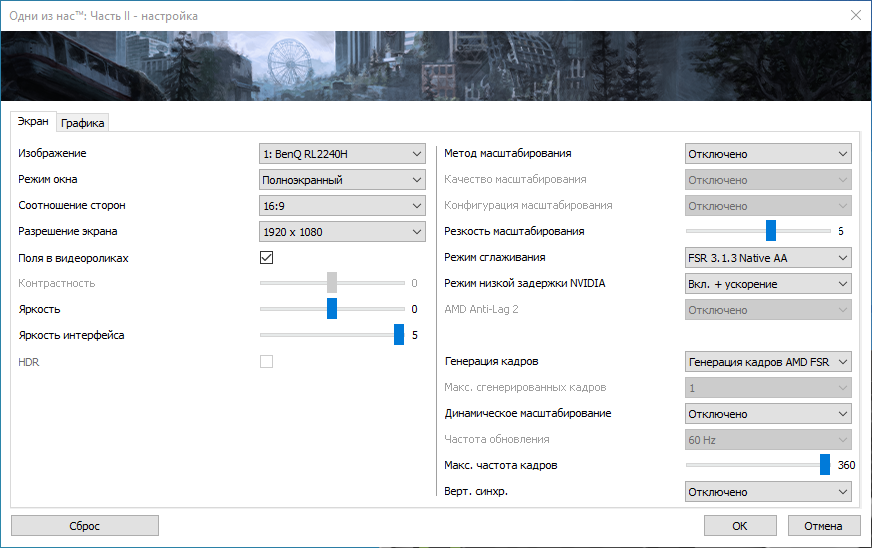Close the settings window with X
872x548 pixels.
click(x=855, y=16)
